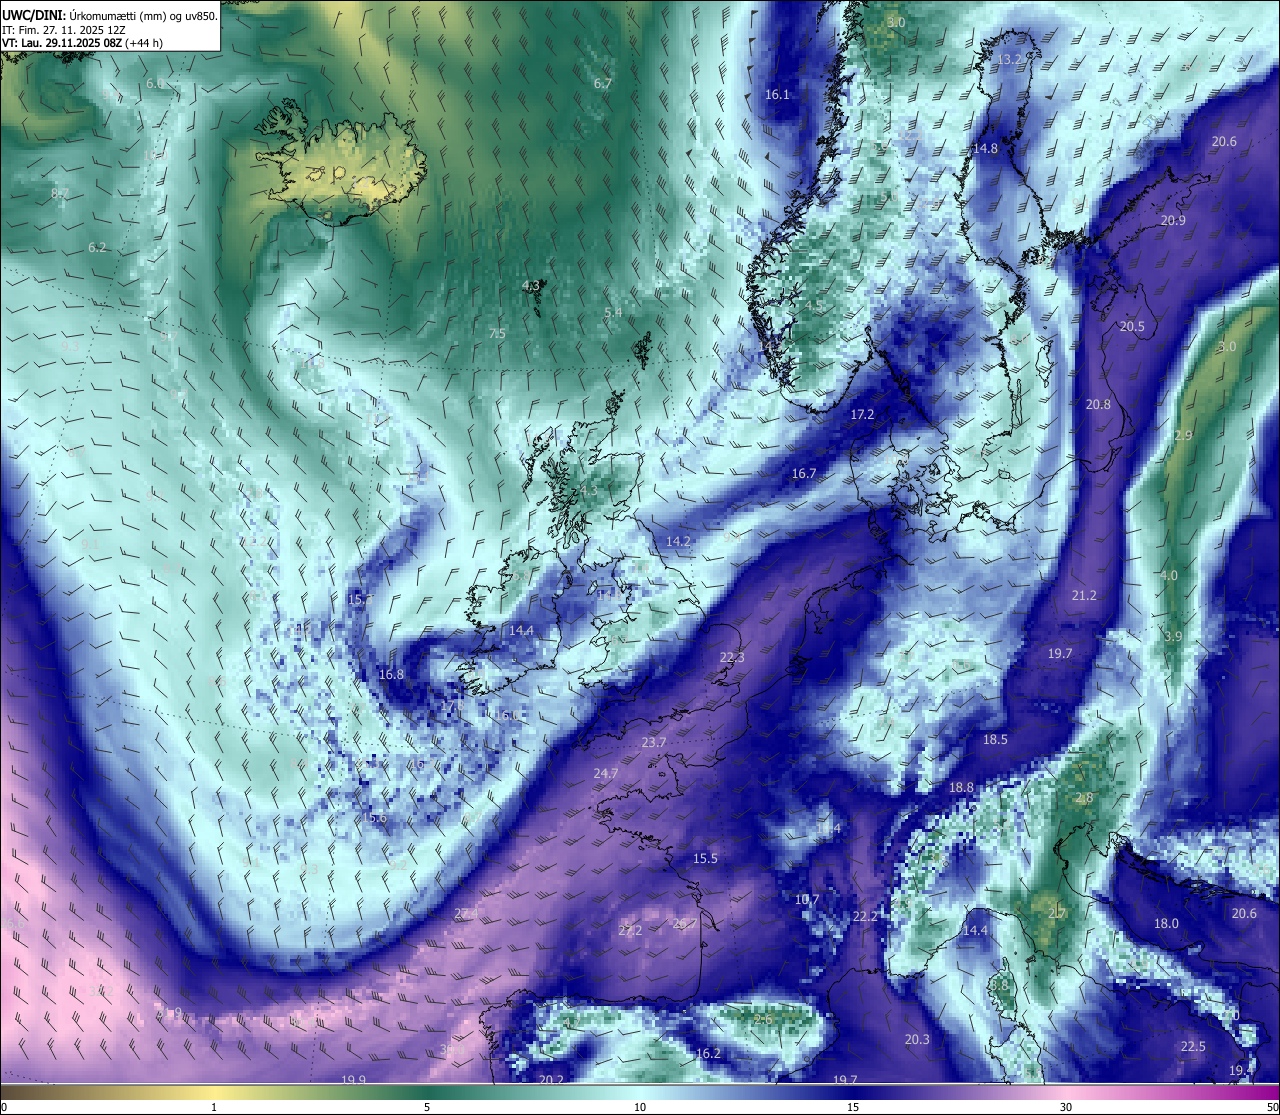Click the color scale tick label 15
The height and width of the screenshot is (1115, 1280).
(853, 1107)
